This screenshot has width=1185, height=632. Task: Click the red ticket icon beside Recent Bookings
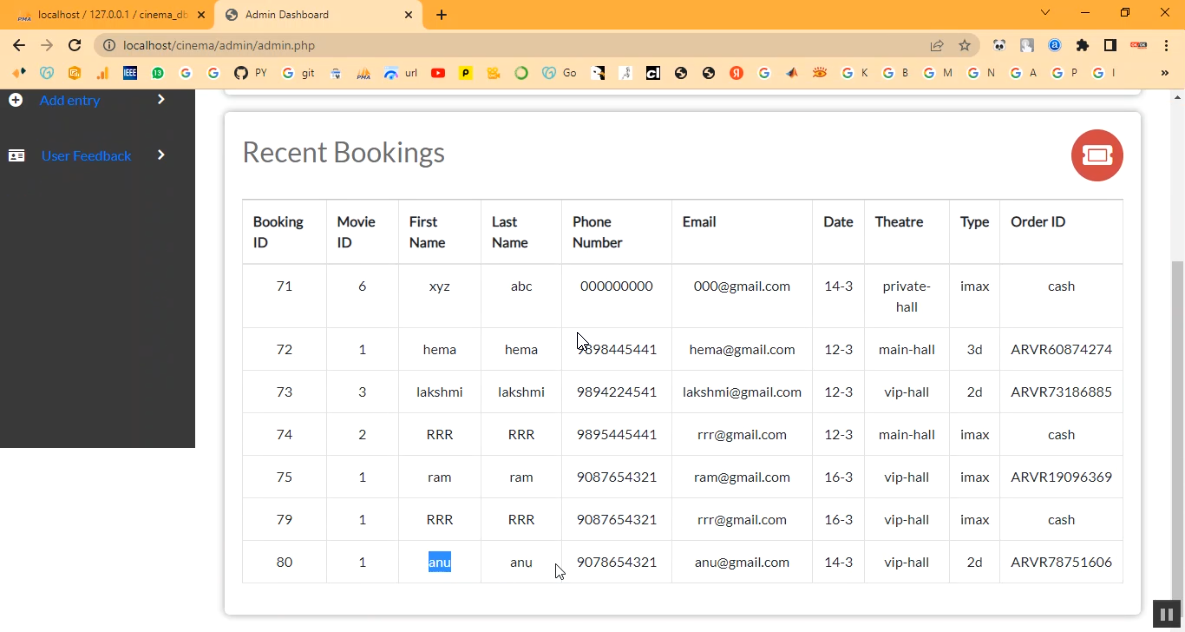(1097, 155)
